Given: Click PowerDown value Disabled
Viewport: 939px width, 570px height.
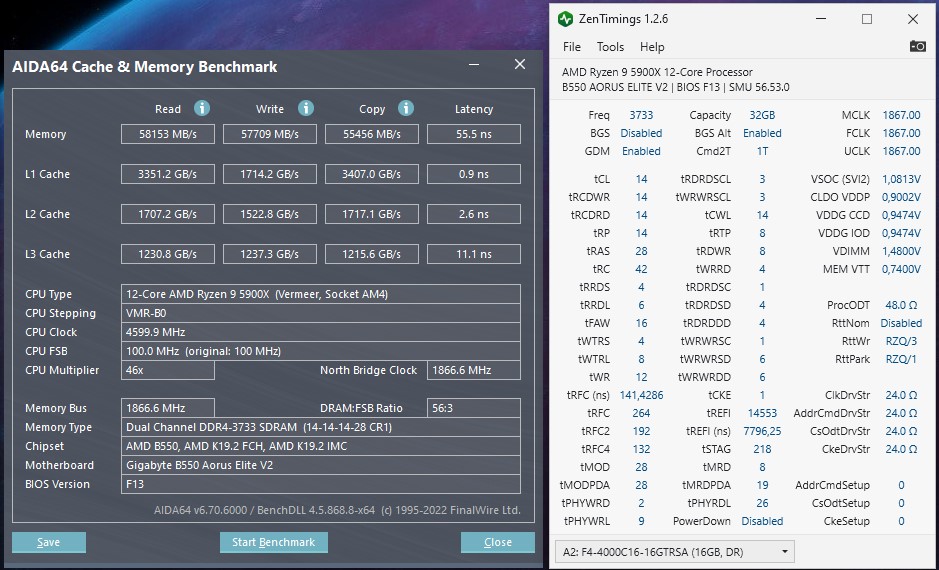Looking at the screenshot, I should pos(762,521).
